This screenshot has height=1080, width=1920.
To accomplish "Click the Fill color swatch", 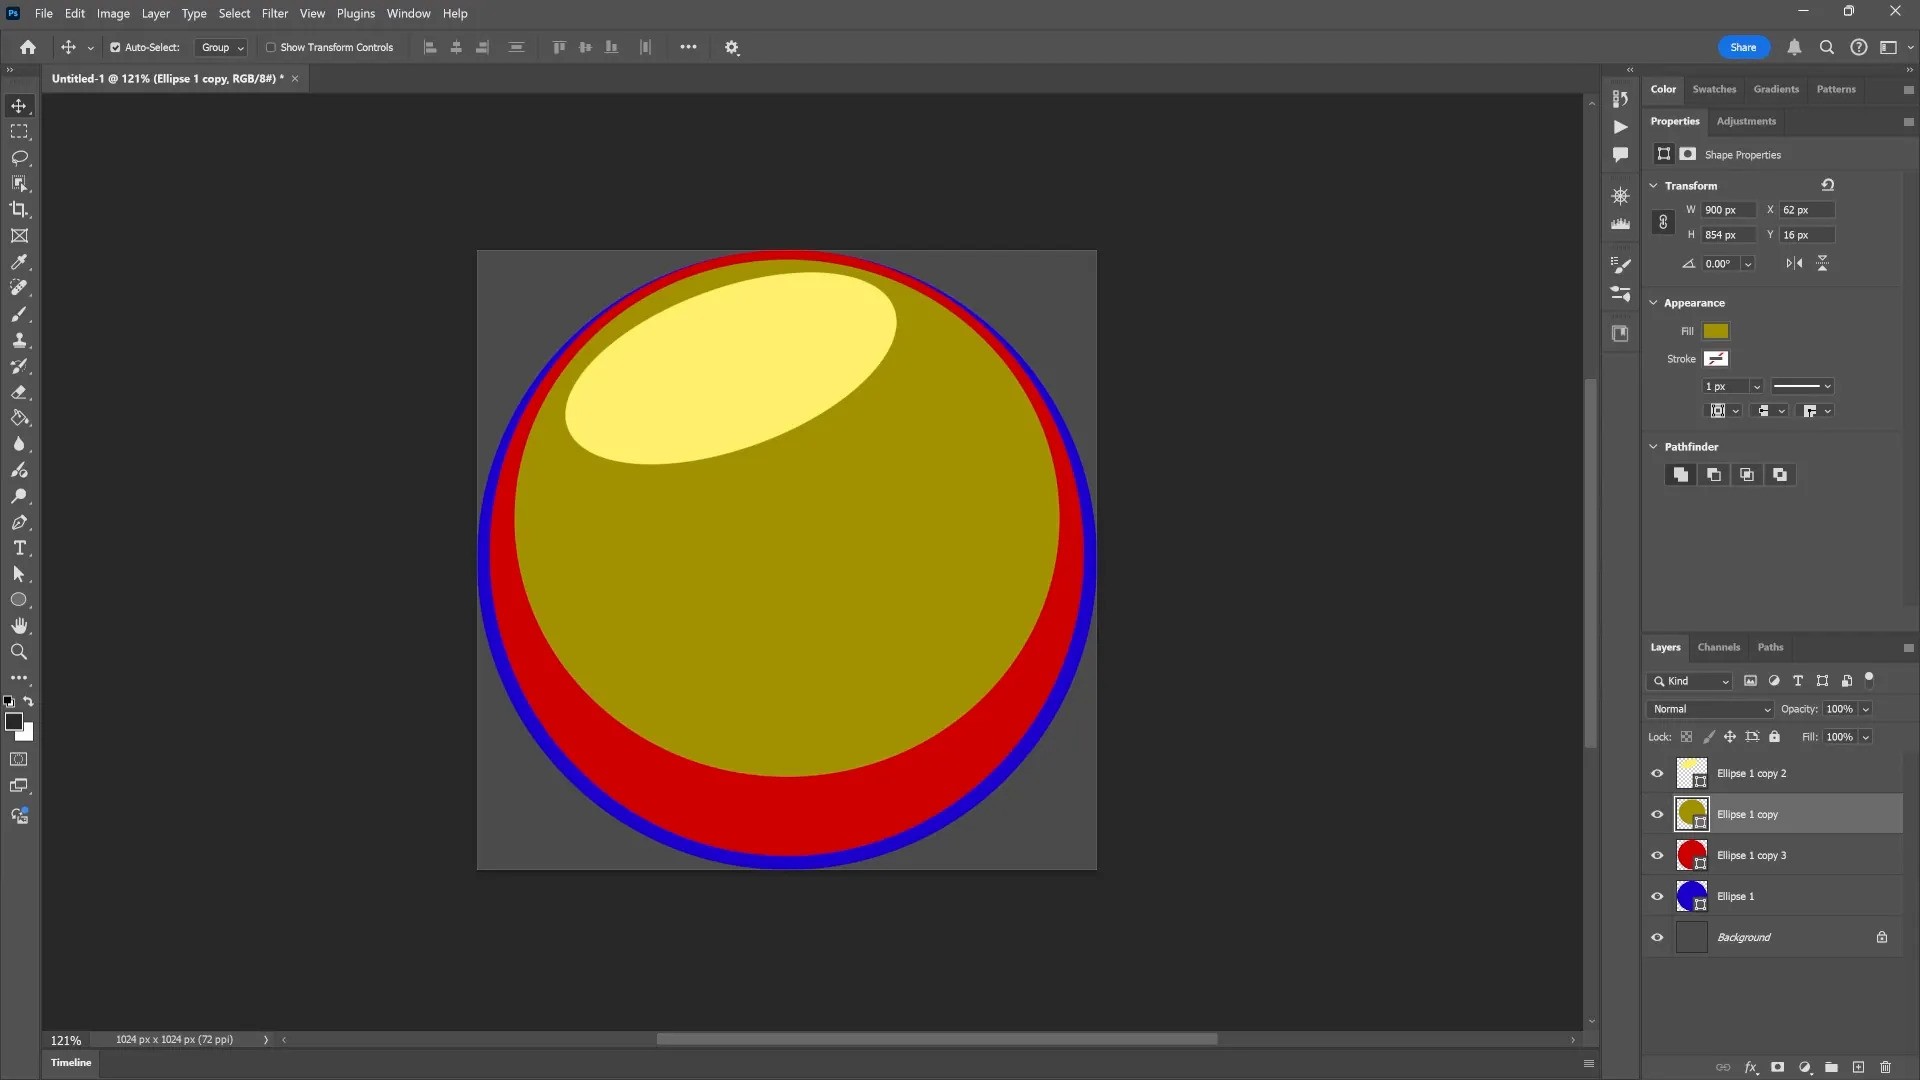I will click(1715, 331).
